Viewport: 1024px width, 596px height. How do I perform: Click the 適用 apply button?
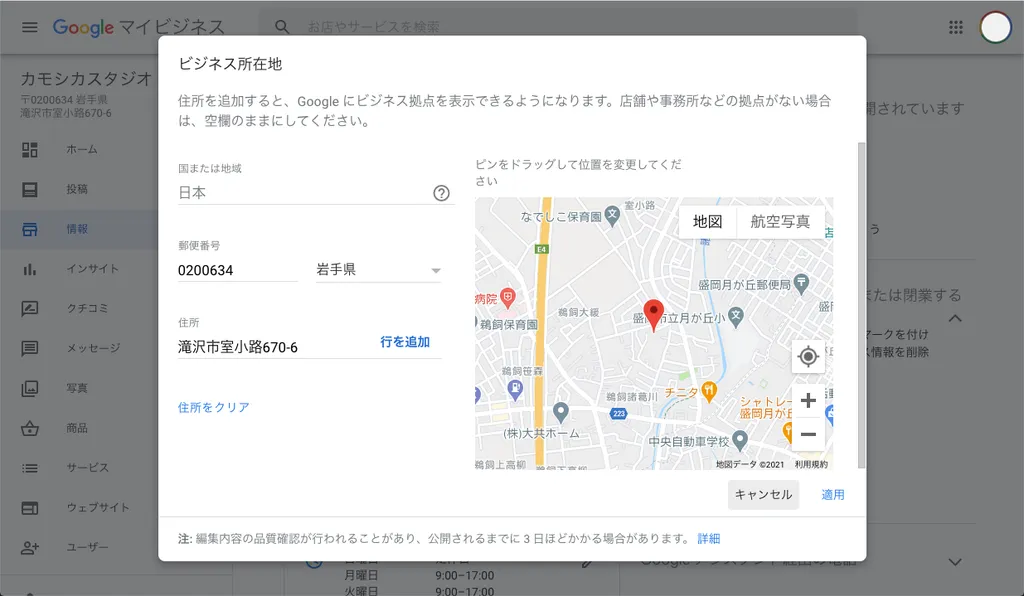(x=833, y=495)
